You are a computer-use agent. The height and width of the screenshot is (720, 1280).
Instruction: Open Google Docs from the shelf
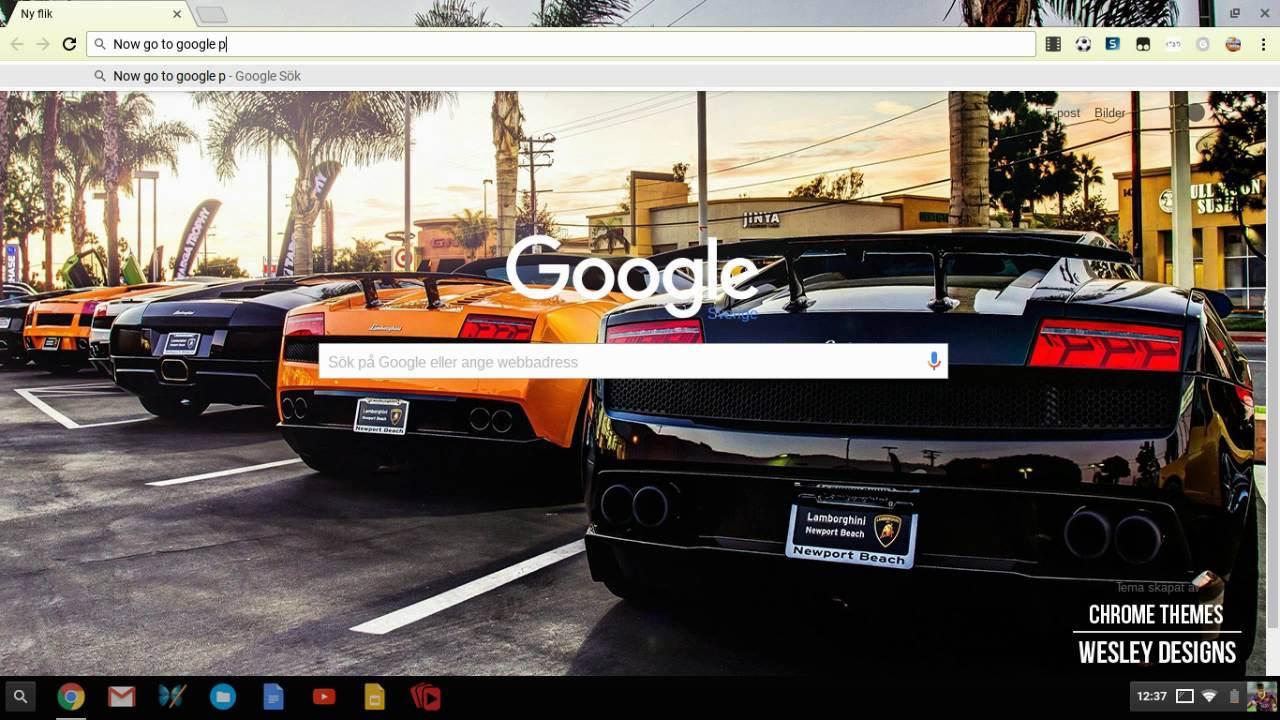273,696
